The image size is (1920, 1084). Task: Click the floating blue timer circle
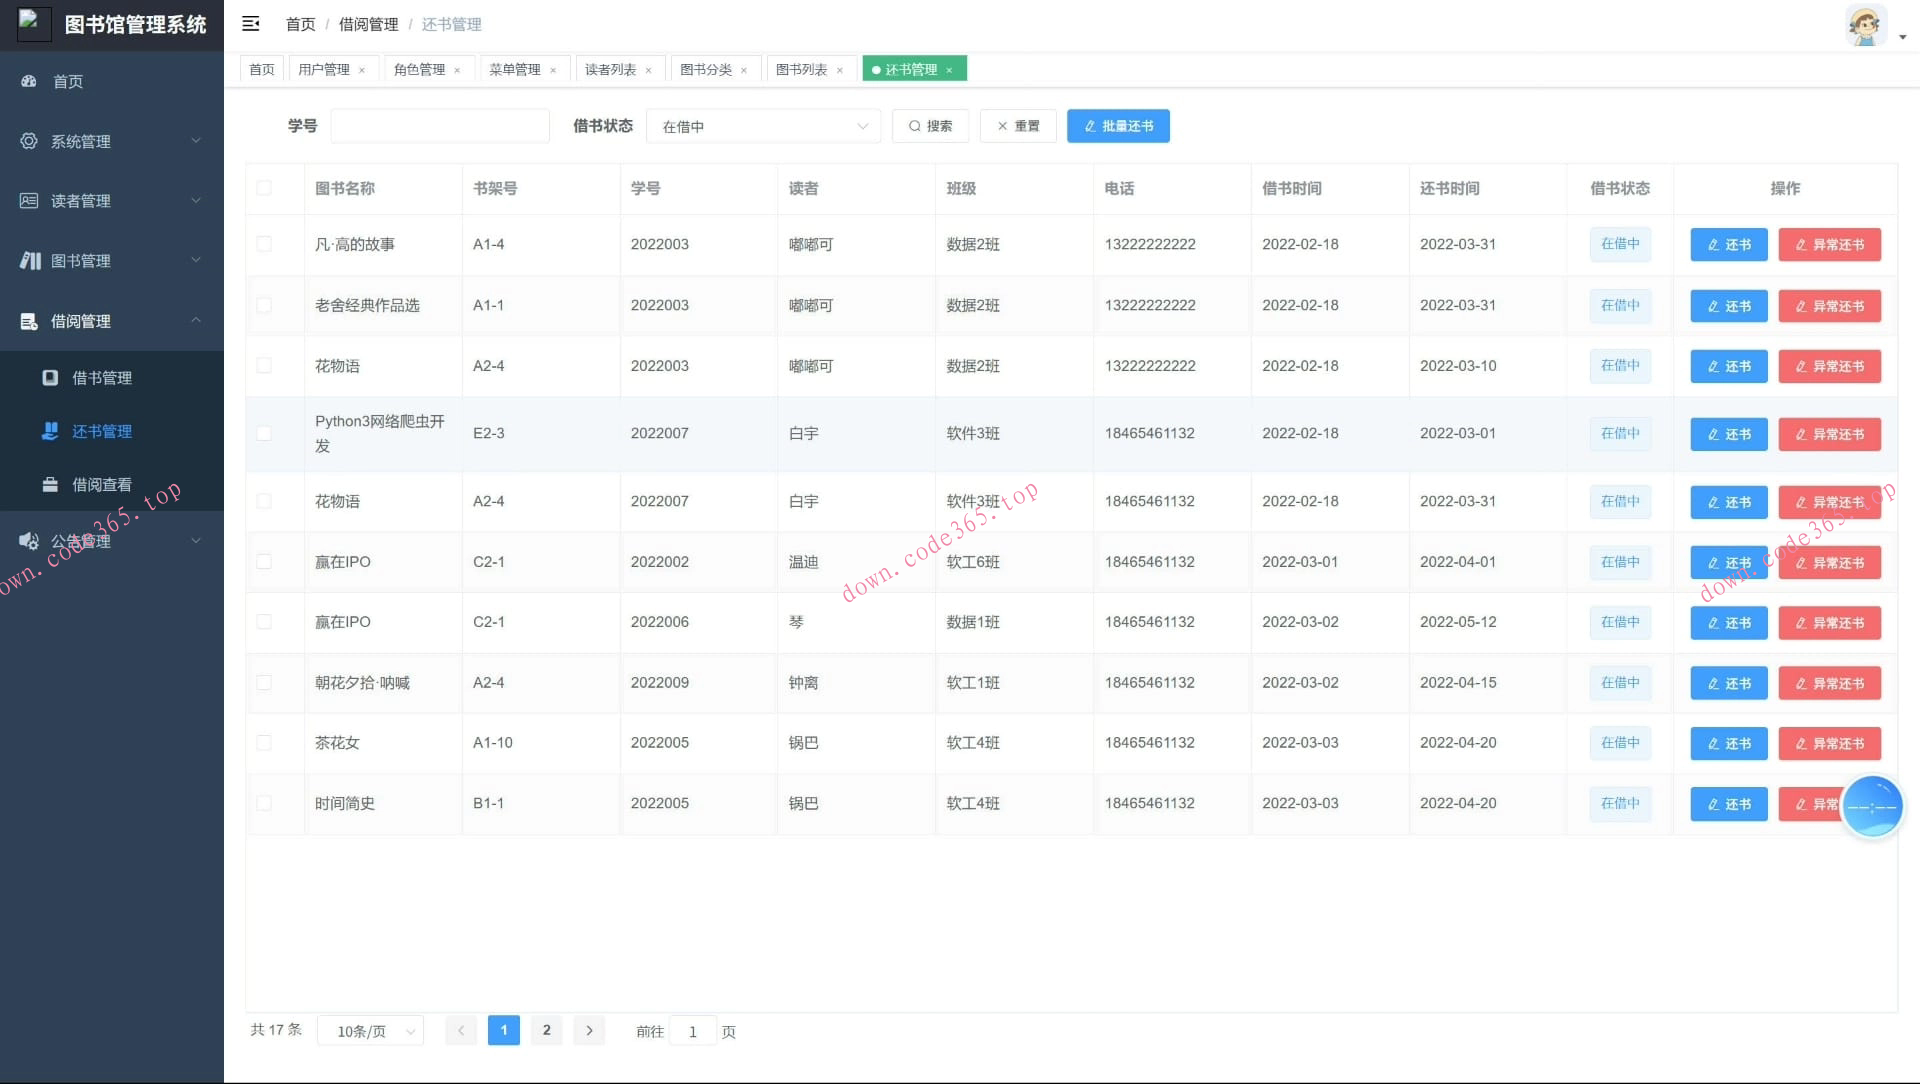[x=1871, y=806]
